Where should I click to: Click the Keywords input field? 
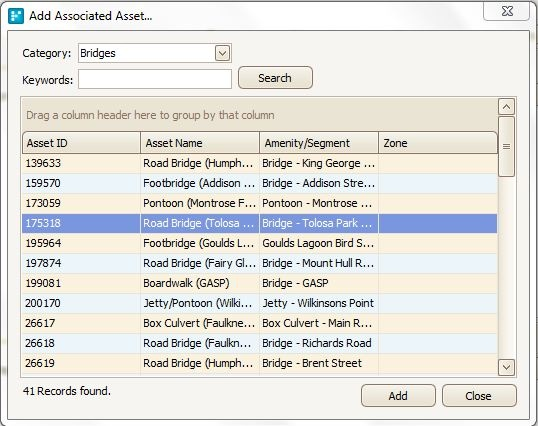point(155,79)
